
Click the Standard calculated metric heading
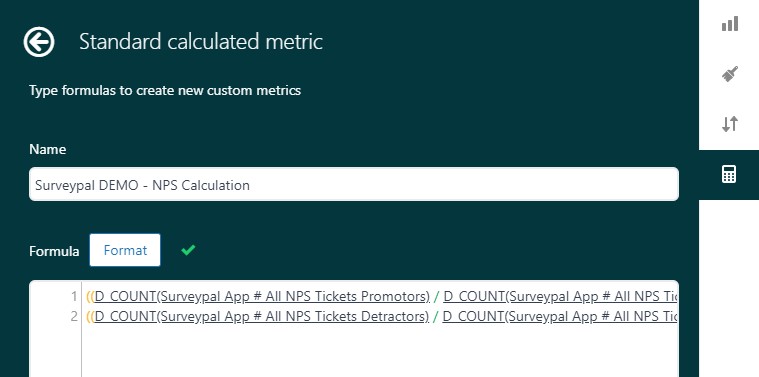point(201,42)
